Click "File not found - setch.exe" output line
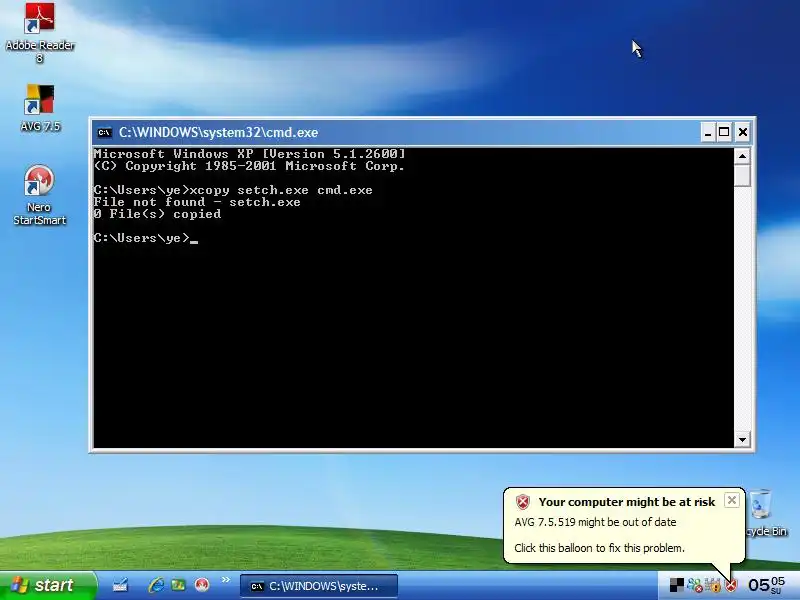The width and height of the screenshot is (800, 600). point(197,202)
